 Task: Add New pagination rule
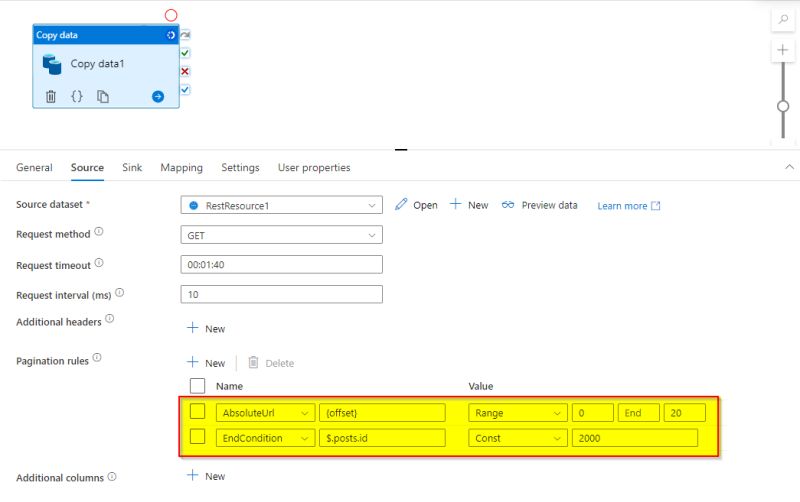[x=206, y=363]
